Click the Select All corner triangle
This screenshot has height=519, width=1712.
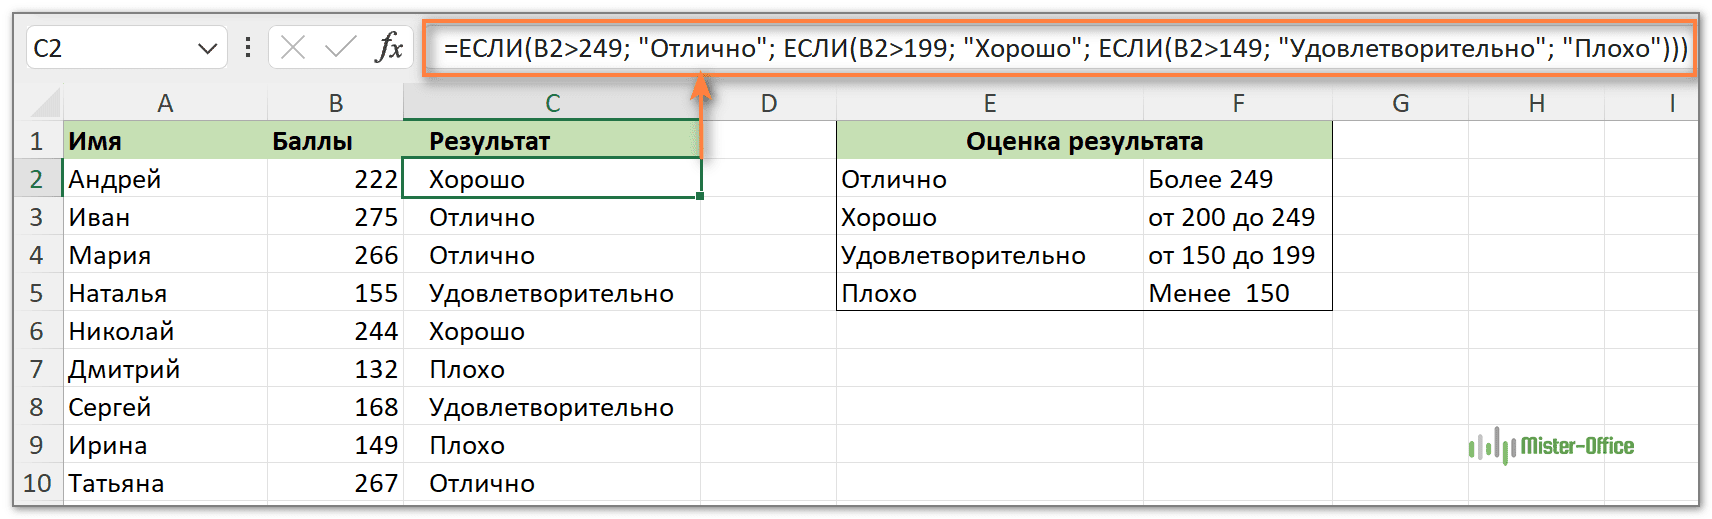point(44,103)
